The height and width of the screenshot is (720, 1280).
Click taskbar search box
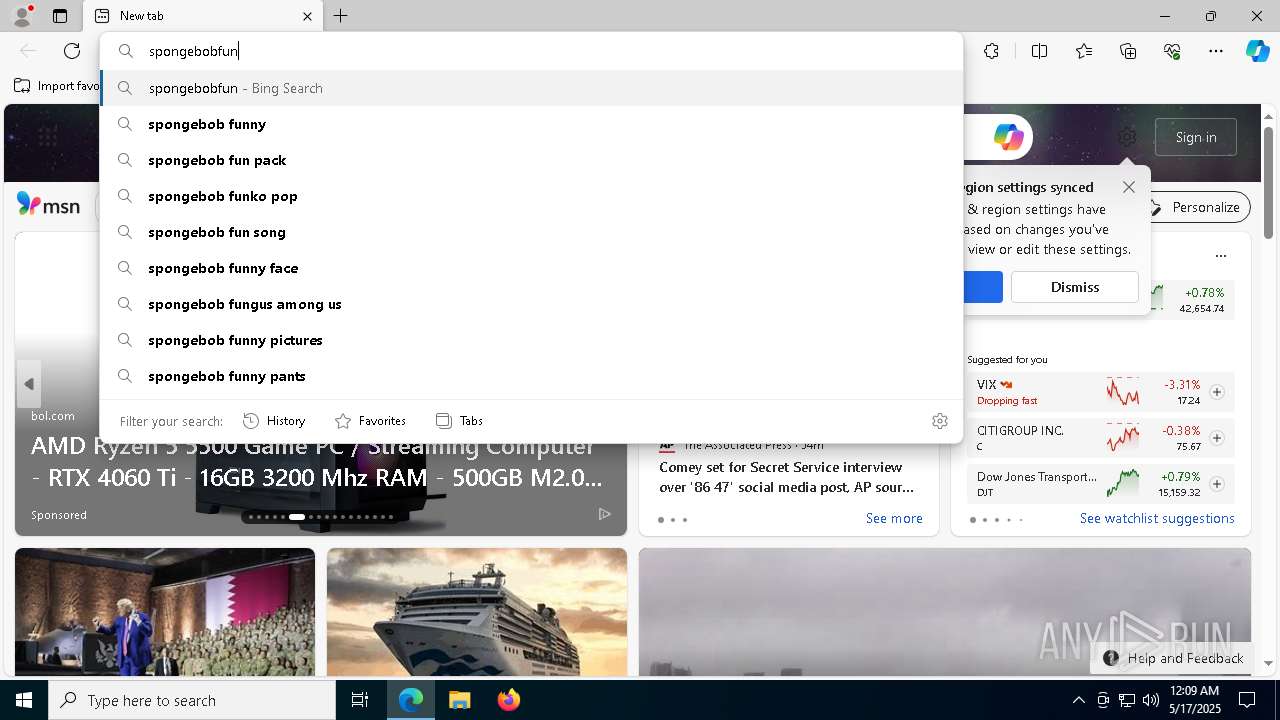192,700
